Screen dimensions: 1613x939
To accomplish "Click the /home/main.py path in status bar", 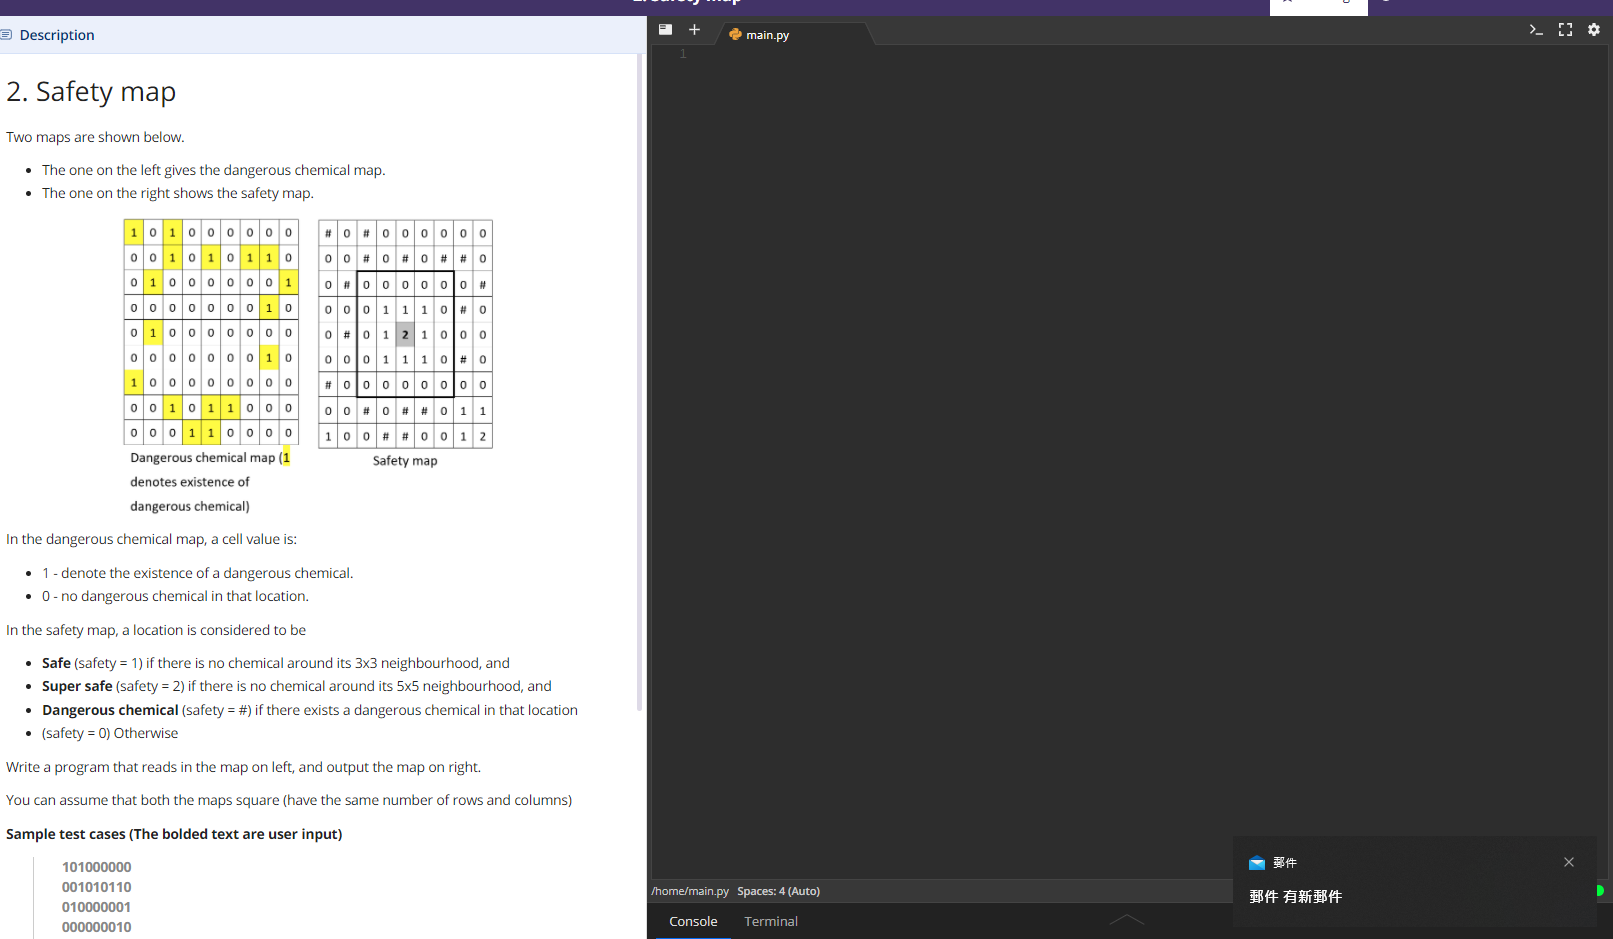I will 690,890.
